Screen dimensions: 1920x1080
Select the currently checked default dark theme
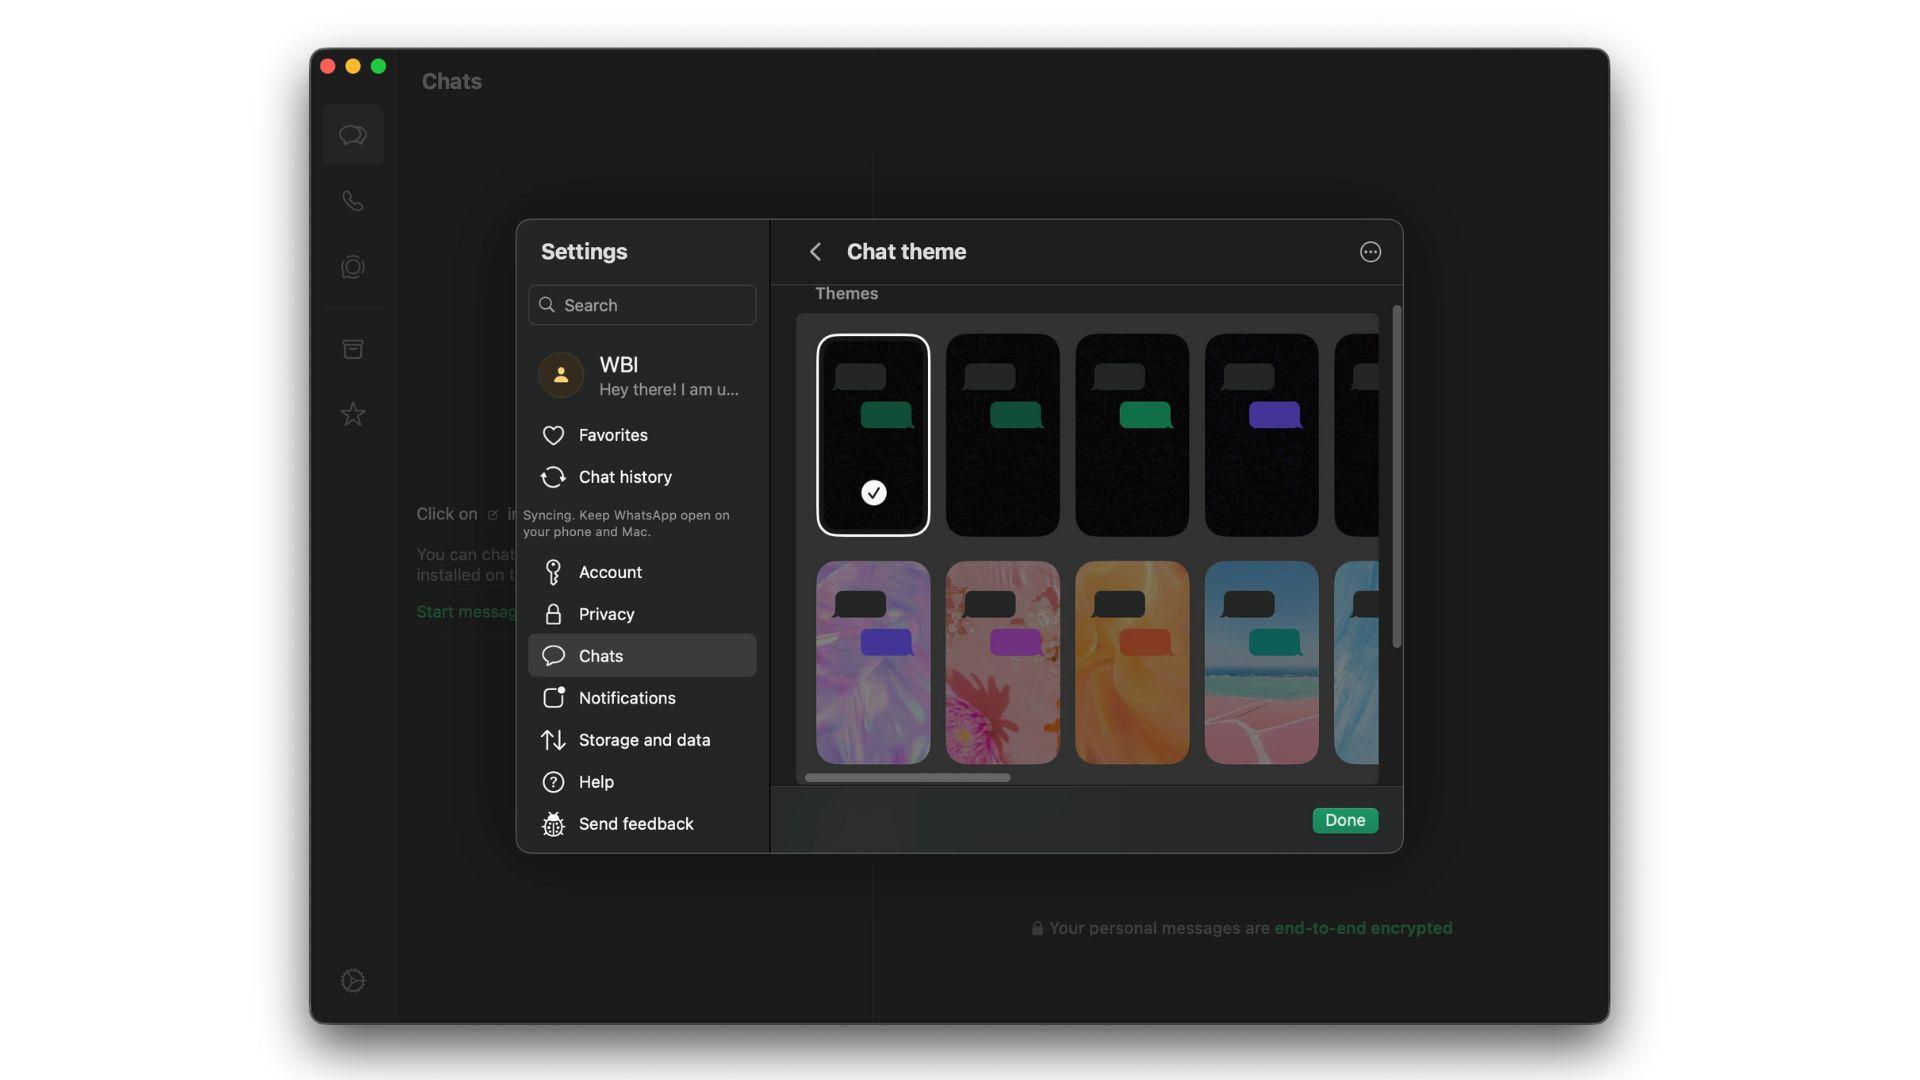pyautogui.click(x=872, y=435)
